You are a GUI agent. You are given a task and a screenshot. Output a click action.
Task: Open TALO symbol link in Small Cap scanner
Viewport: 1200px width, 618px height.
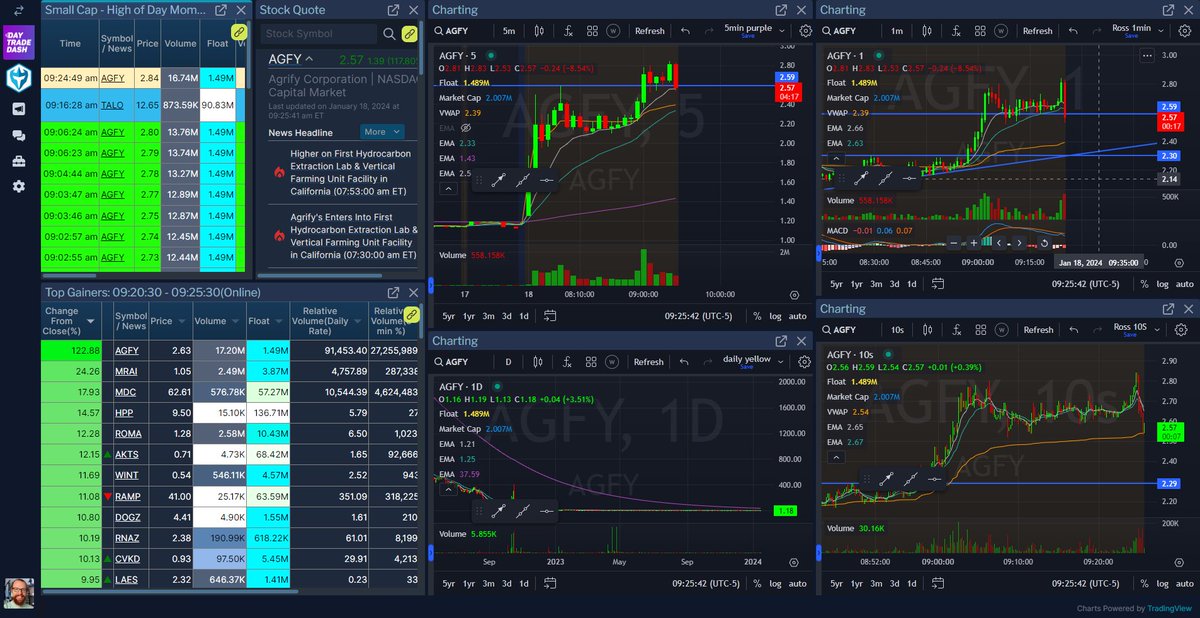(x=113, y=105)
